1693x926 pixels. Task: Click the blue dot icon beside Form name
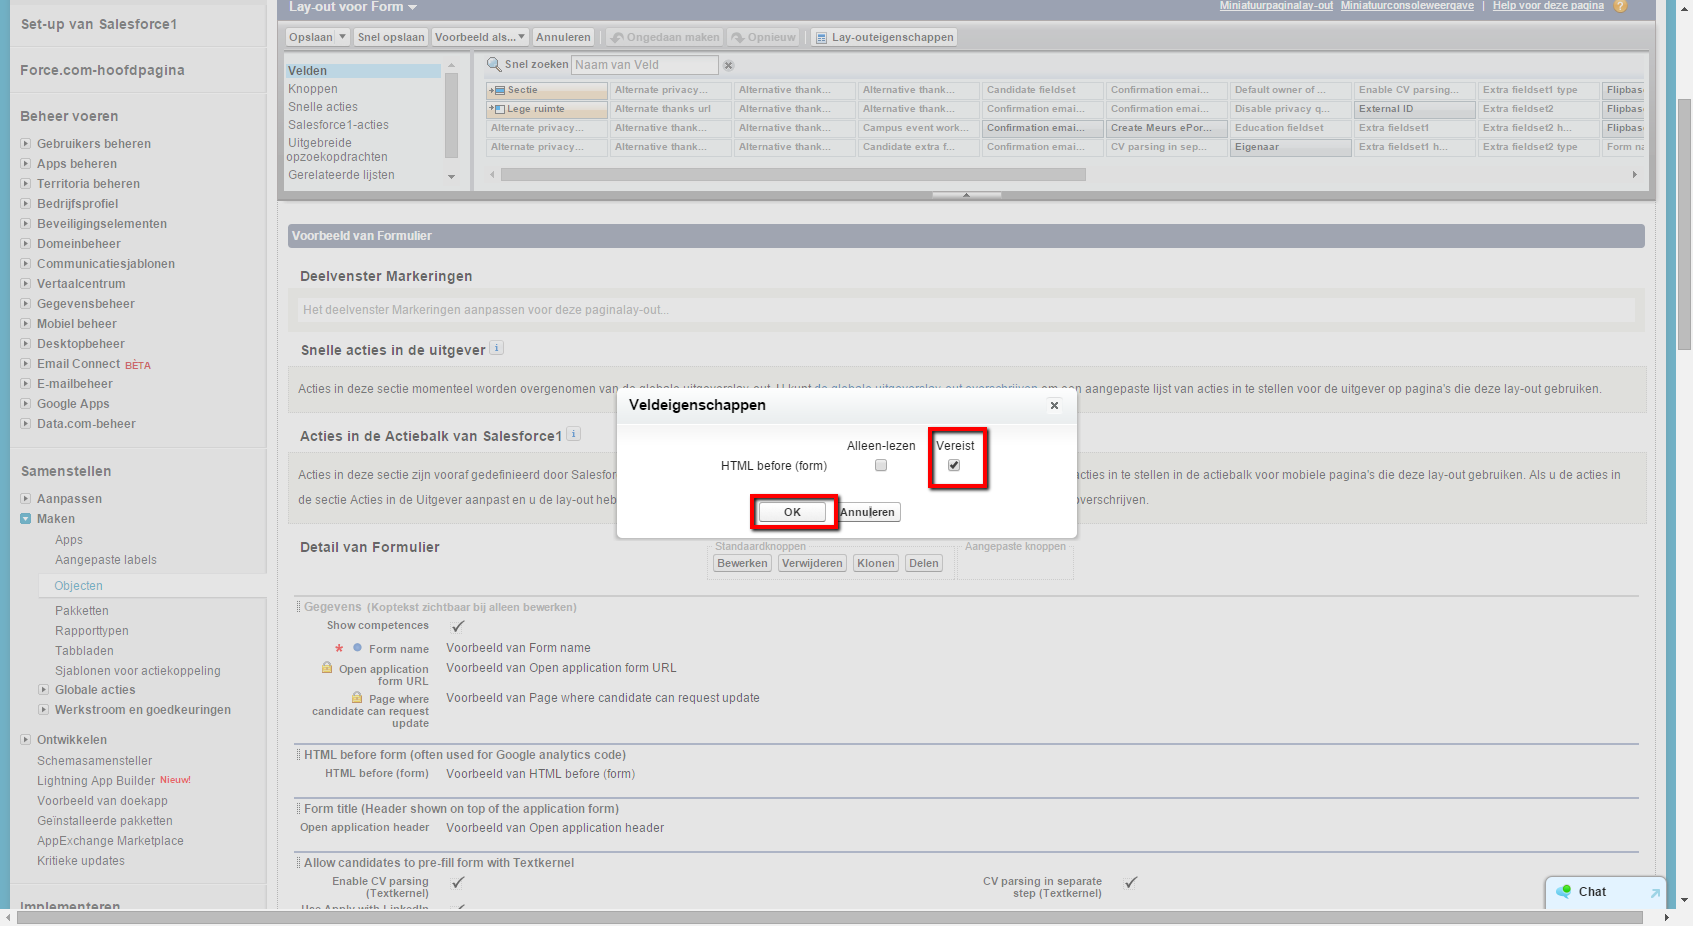tap(357, 648)
